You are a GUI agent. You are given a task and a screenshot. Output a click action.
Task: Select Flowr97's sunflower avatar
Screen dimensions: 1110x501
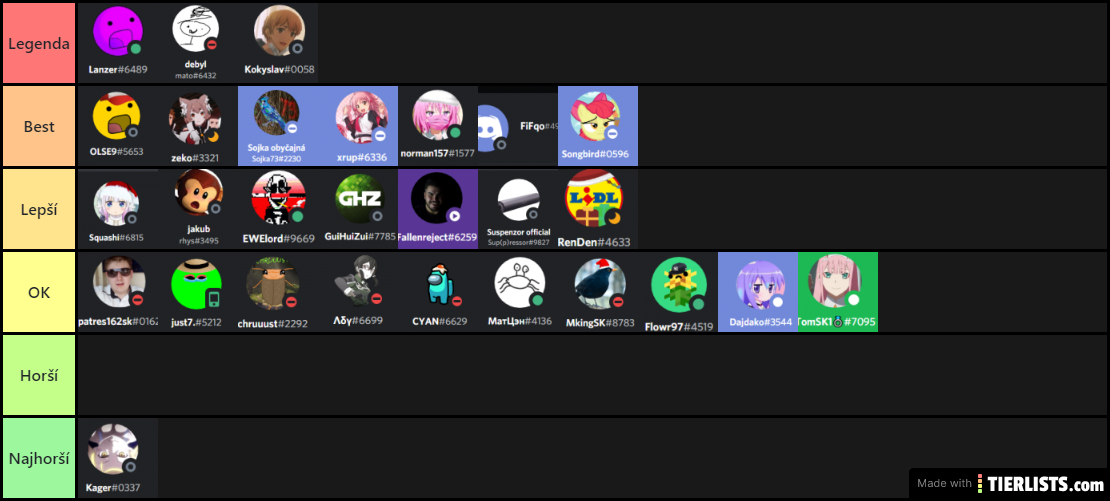coord(679,285)
